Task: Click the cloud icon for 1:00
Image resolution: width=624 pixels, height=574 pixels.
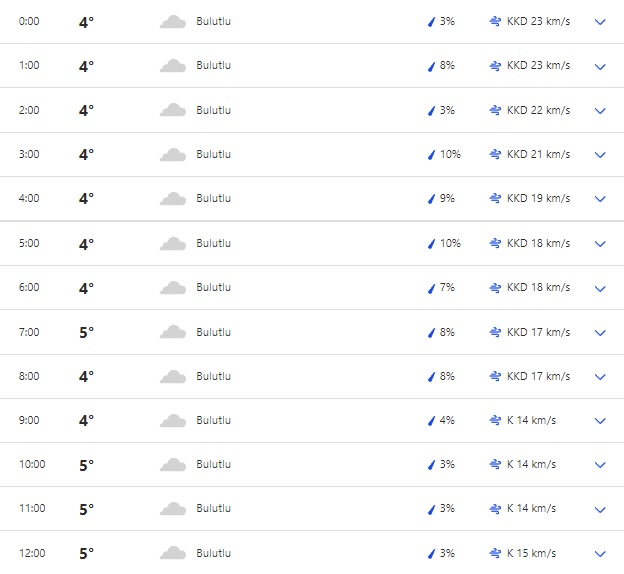Action: 173,66
